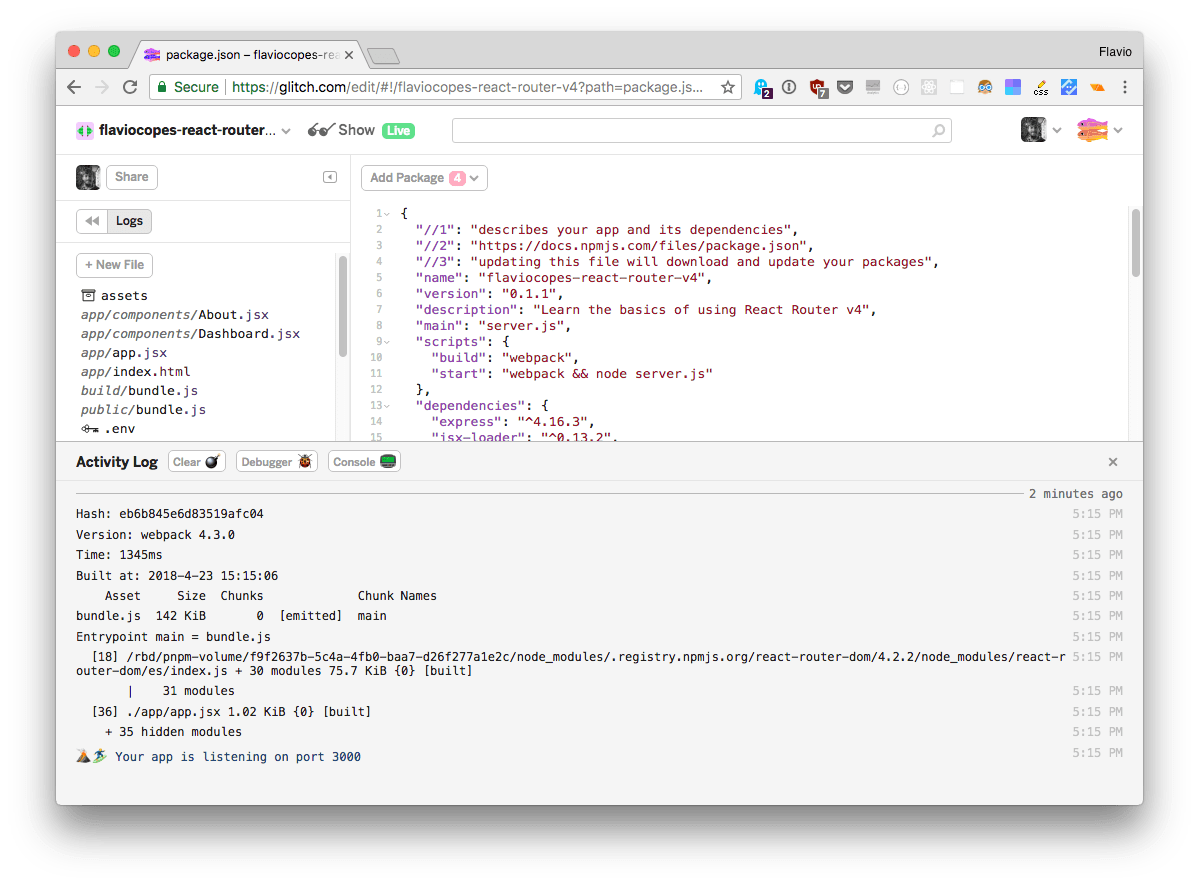Toggle the Logs panel button
The image size is (1199, 885).
[x=129, y=220]
